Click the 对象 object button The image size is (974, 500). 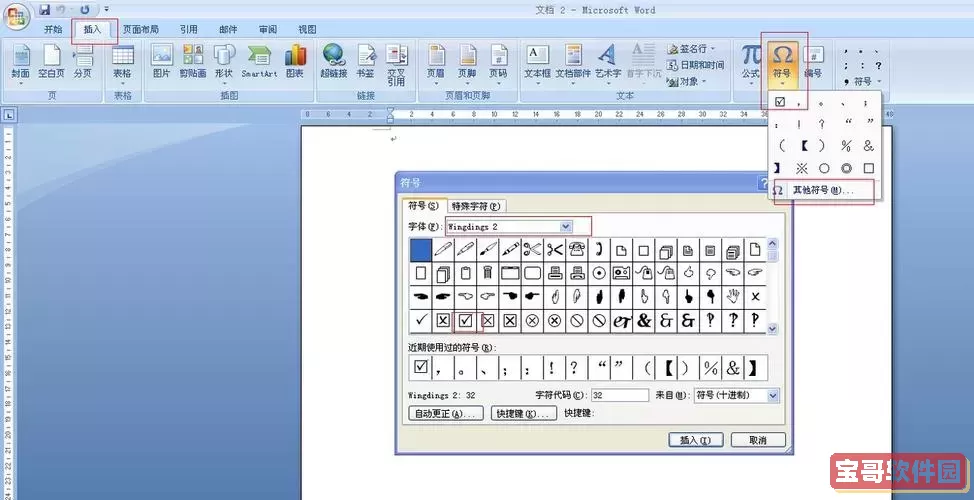686,81
